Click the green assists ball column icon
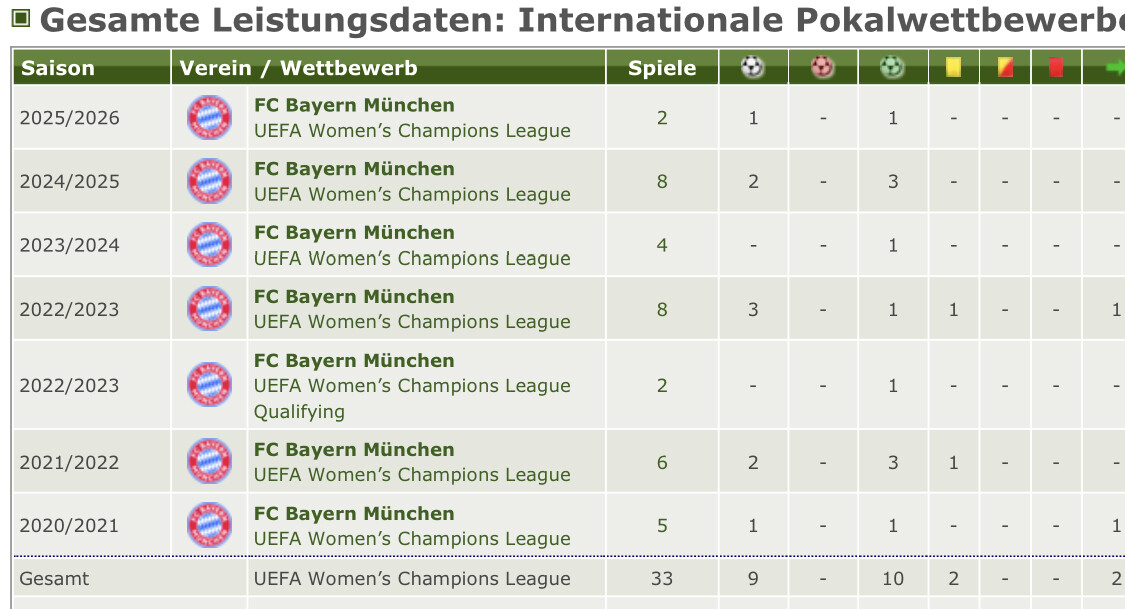Screen dimensions: 1125x609 tap(892, 67)
